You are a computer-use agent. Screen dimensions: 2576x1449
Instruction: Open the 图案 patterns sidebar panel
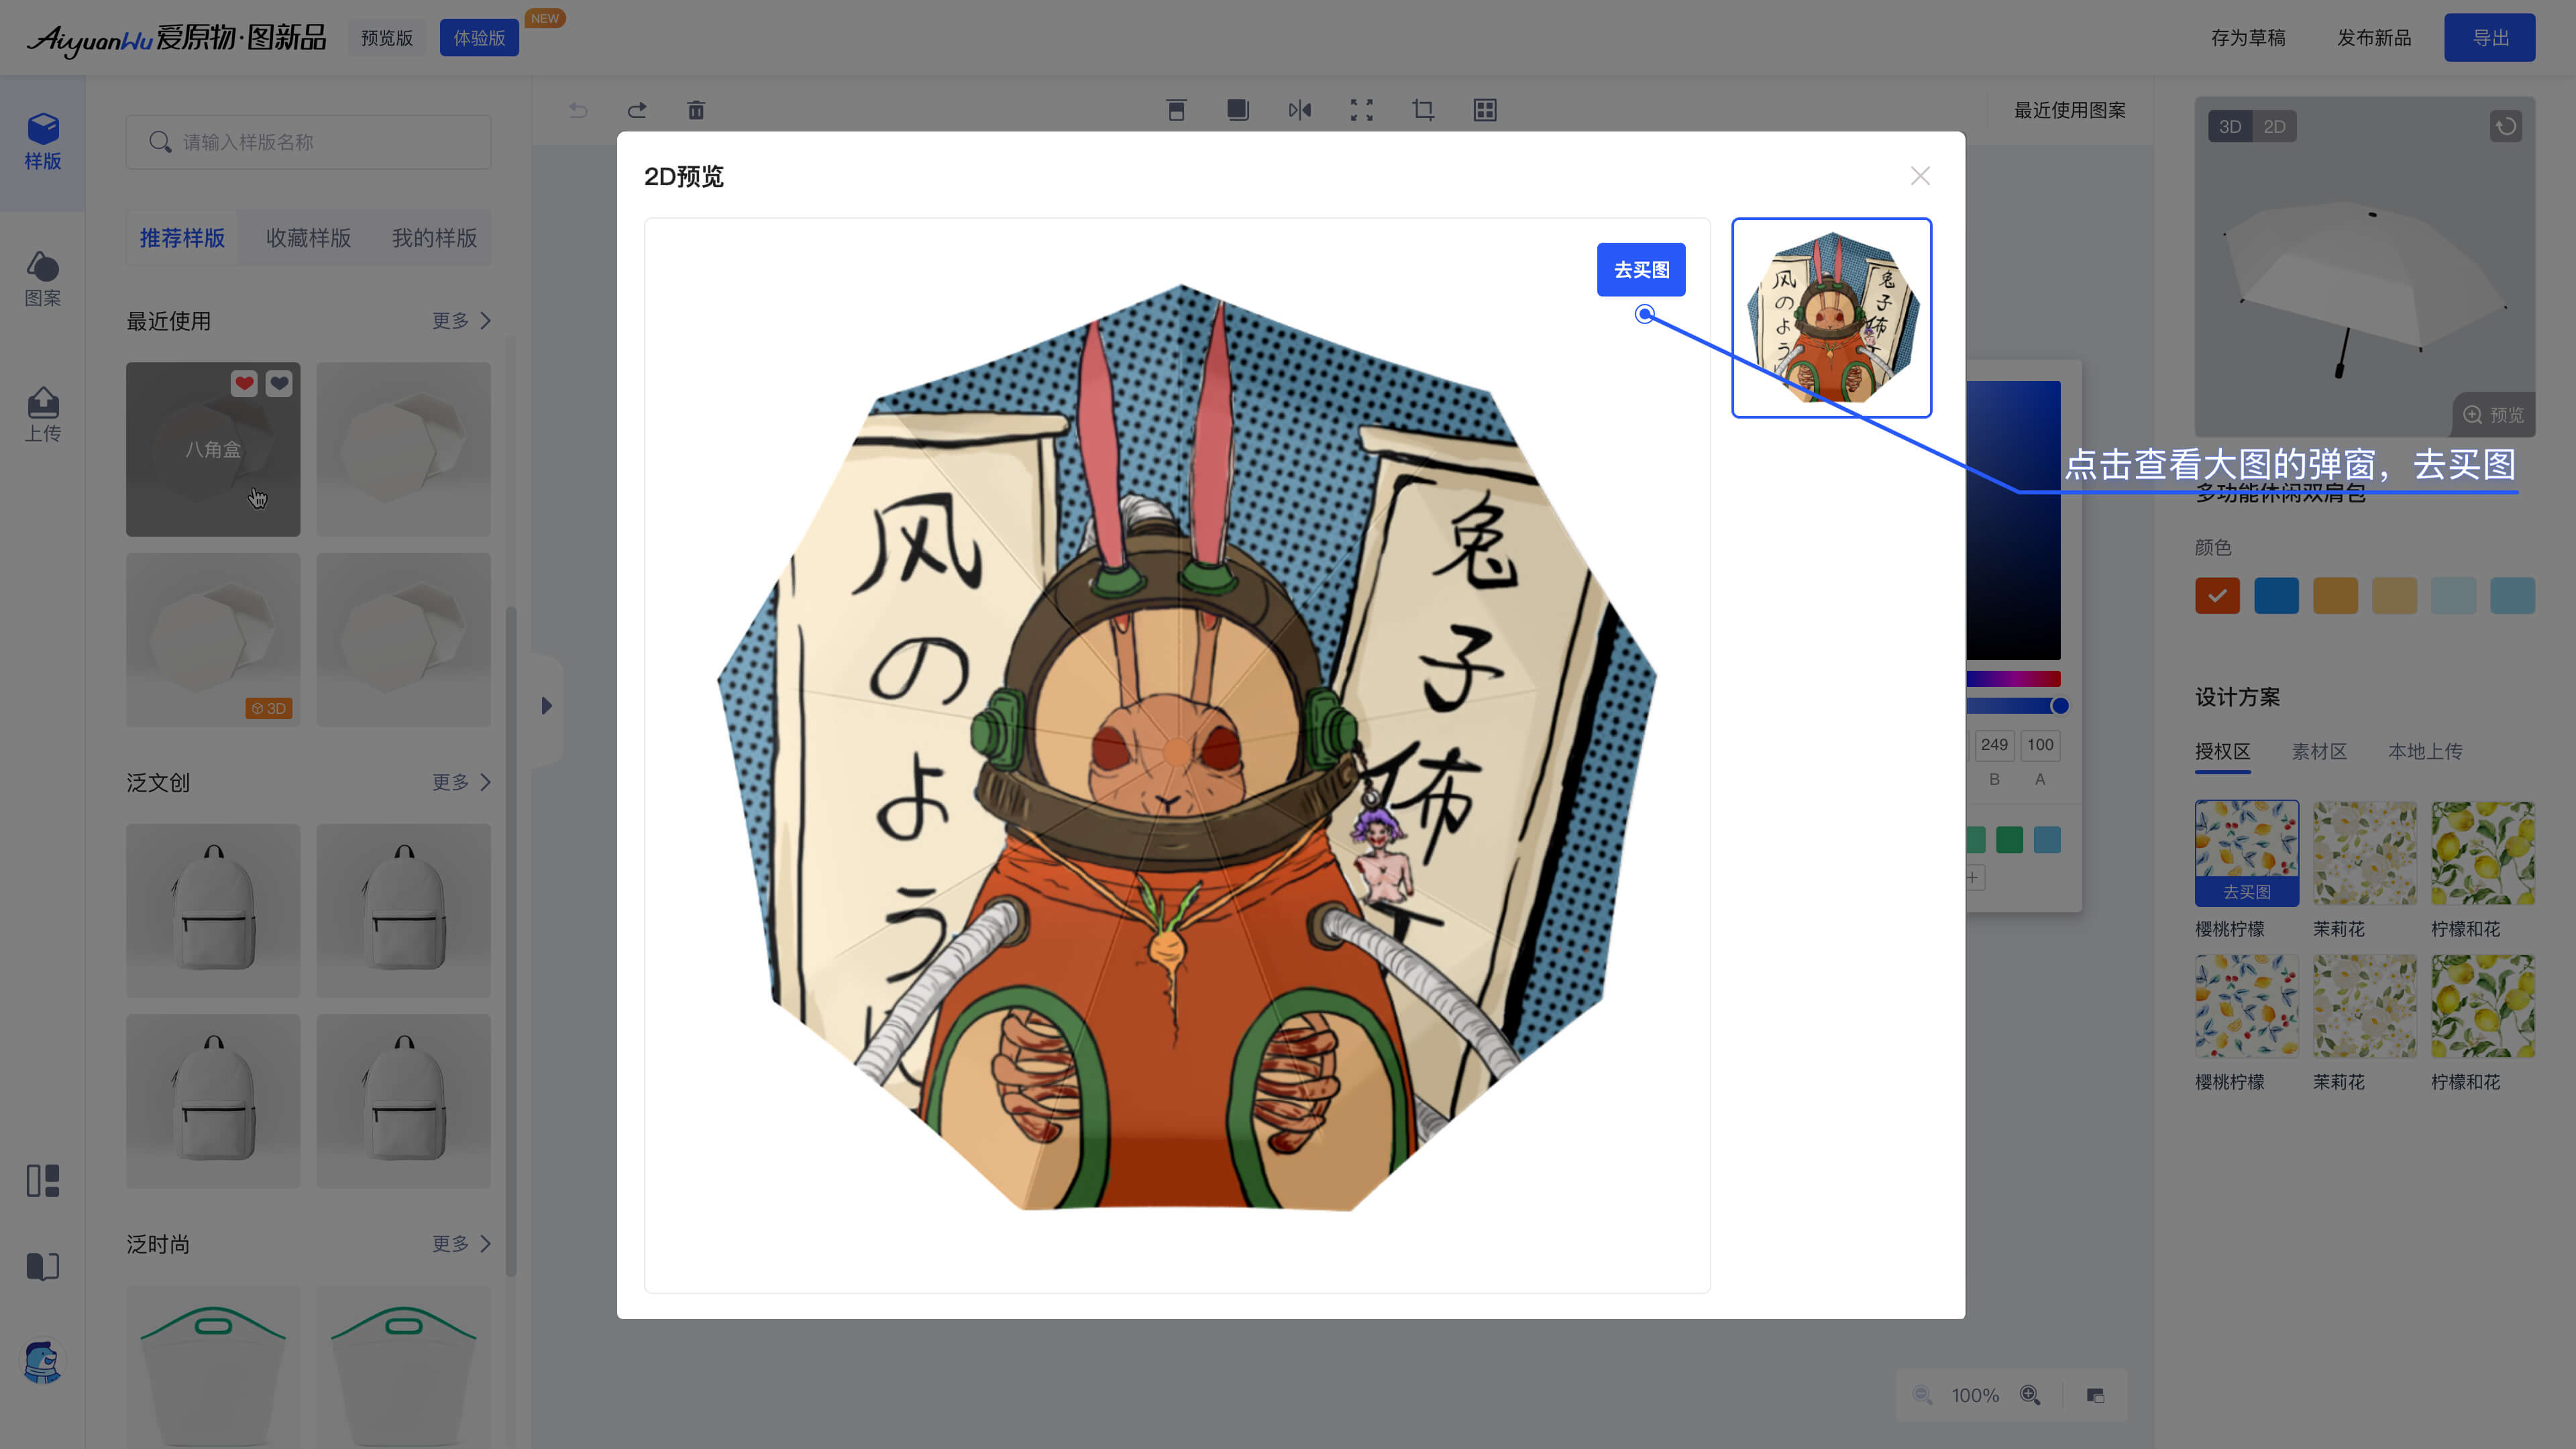43,278
